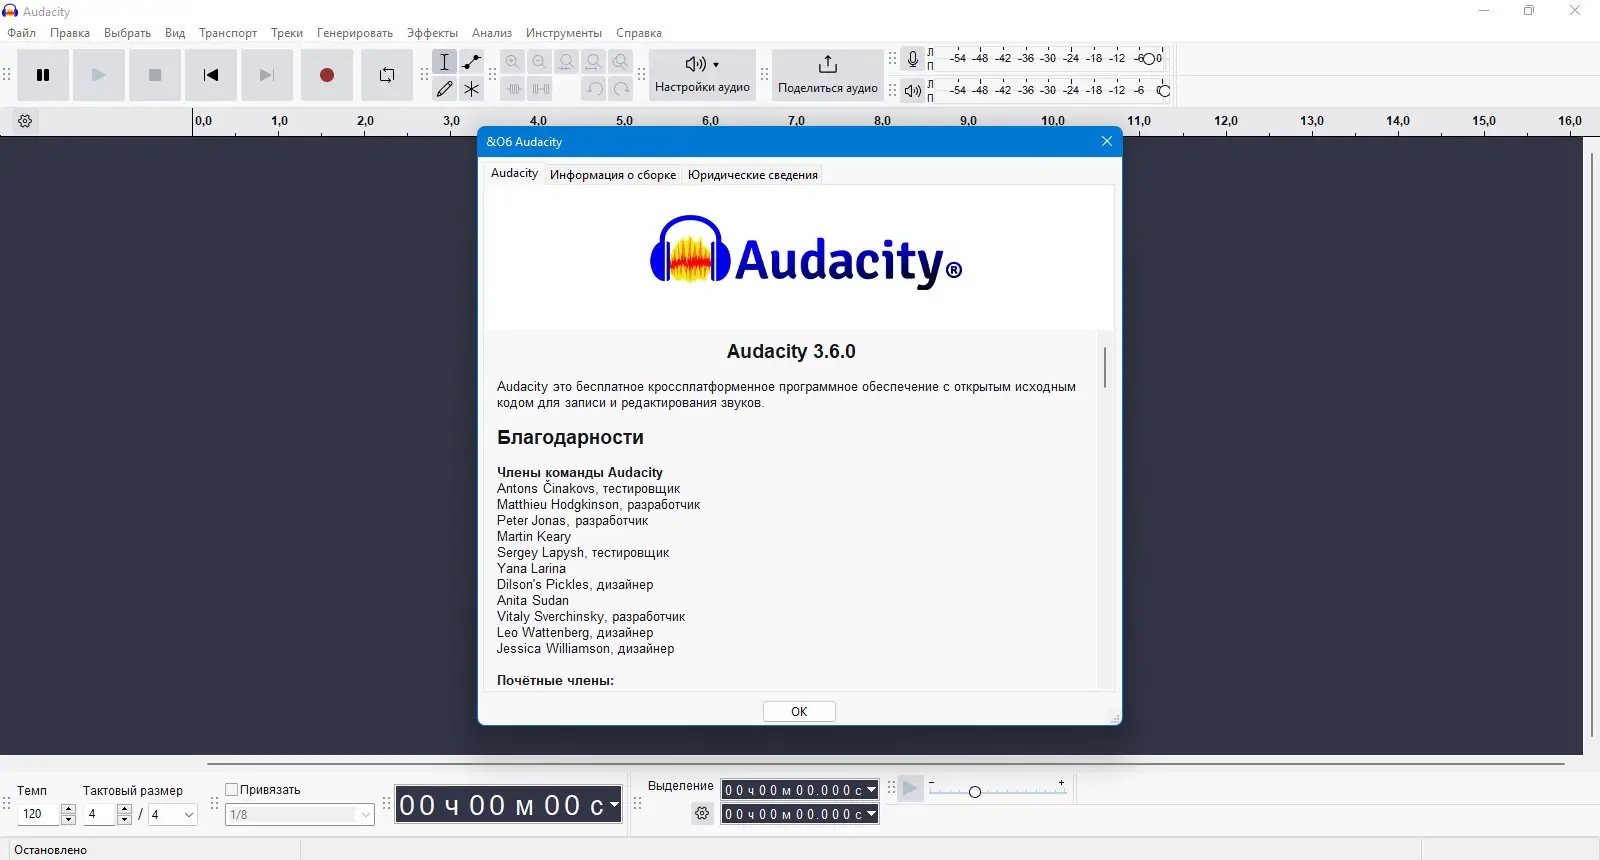The image size is (1600, 860).
Task: Click the Play-at-Speed green play button
Action: pos(911,789)
